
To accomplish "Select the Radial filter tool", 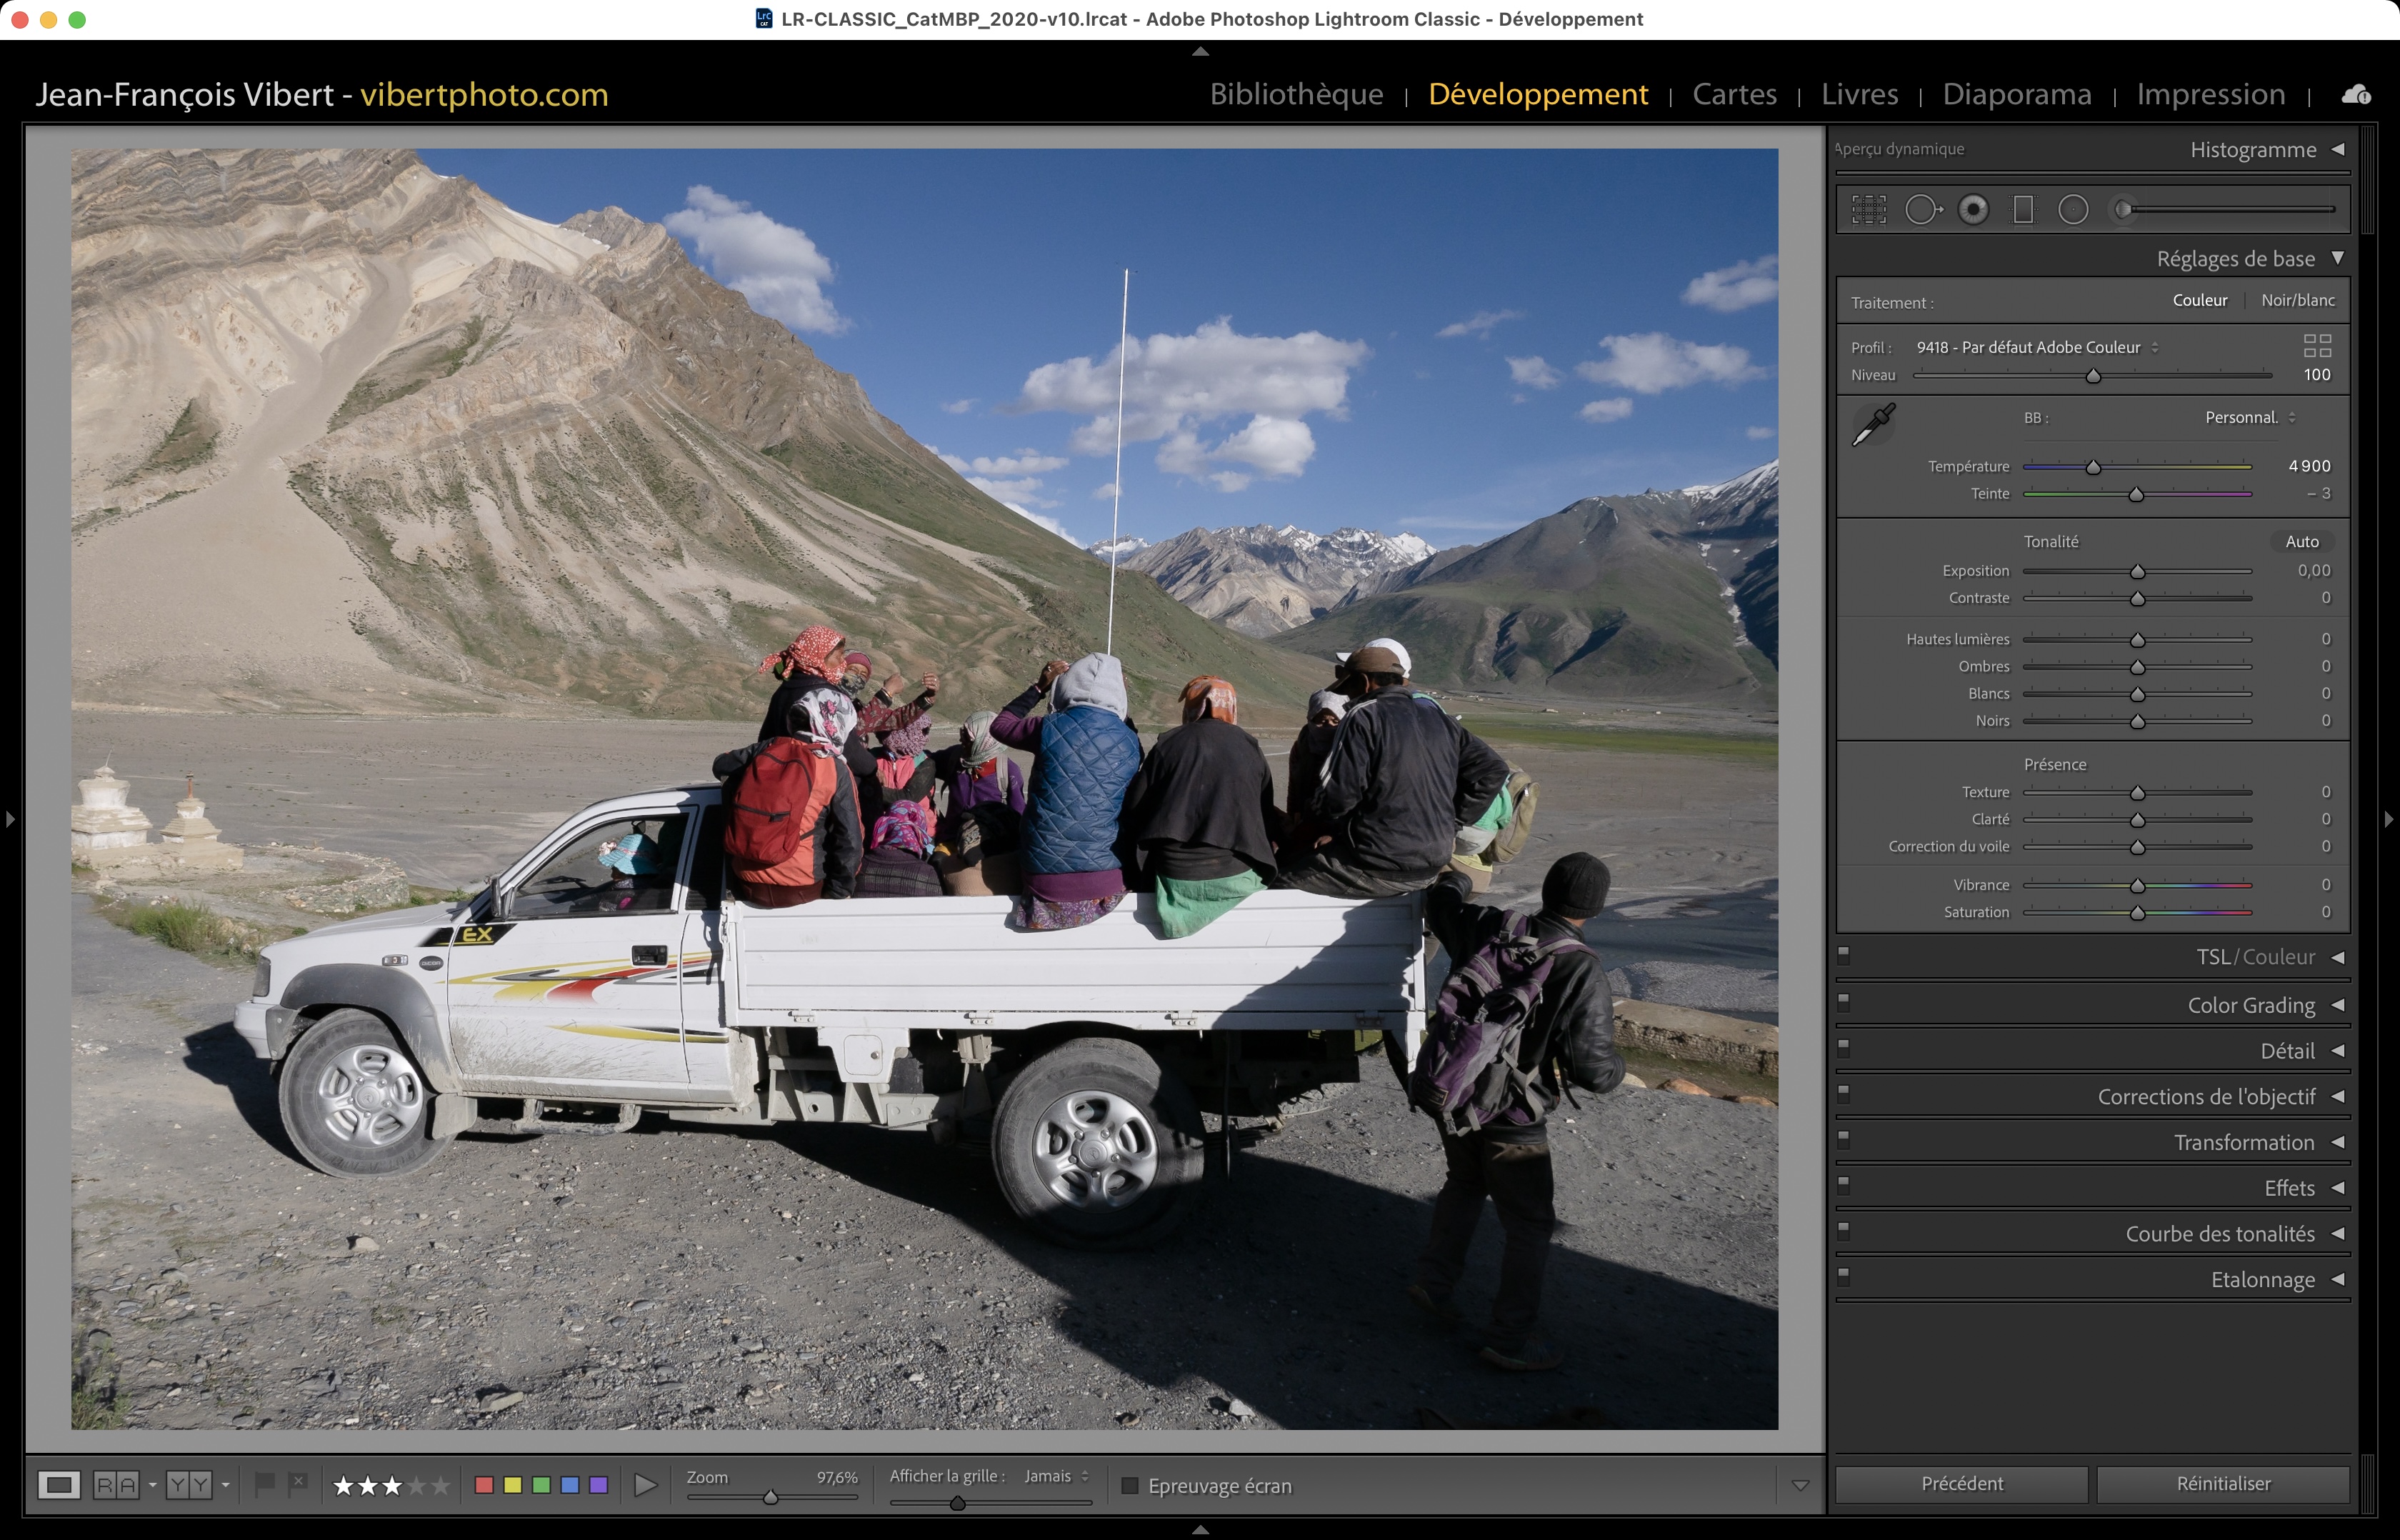I will point(2073,209).
